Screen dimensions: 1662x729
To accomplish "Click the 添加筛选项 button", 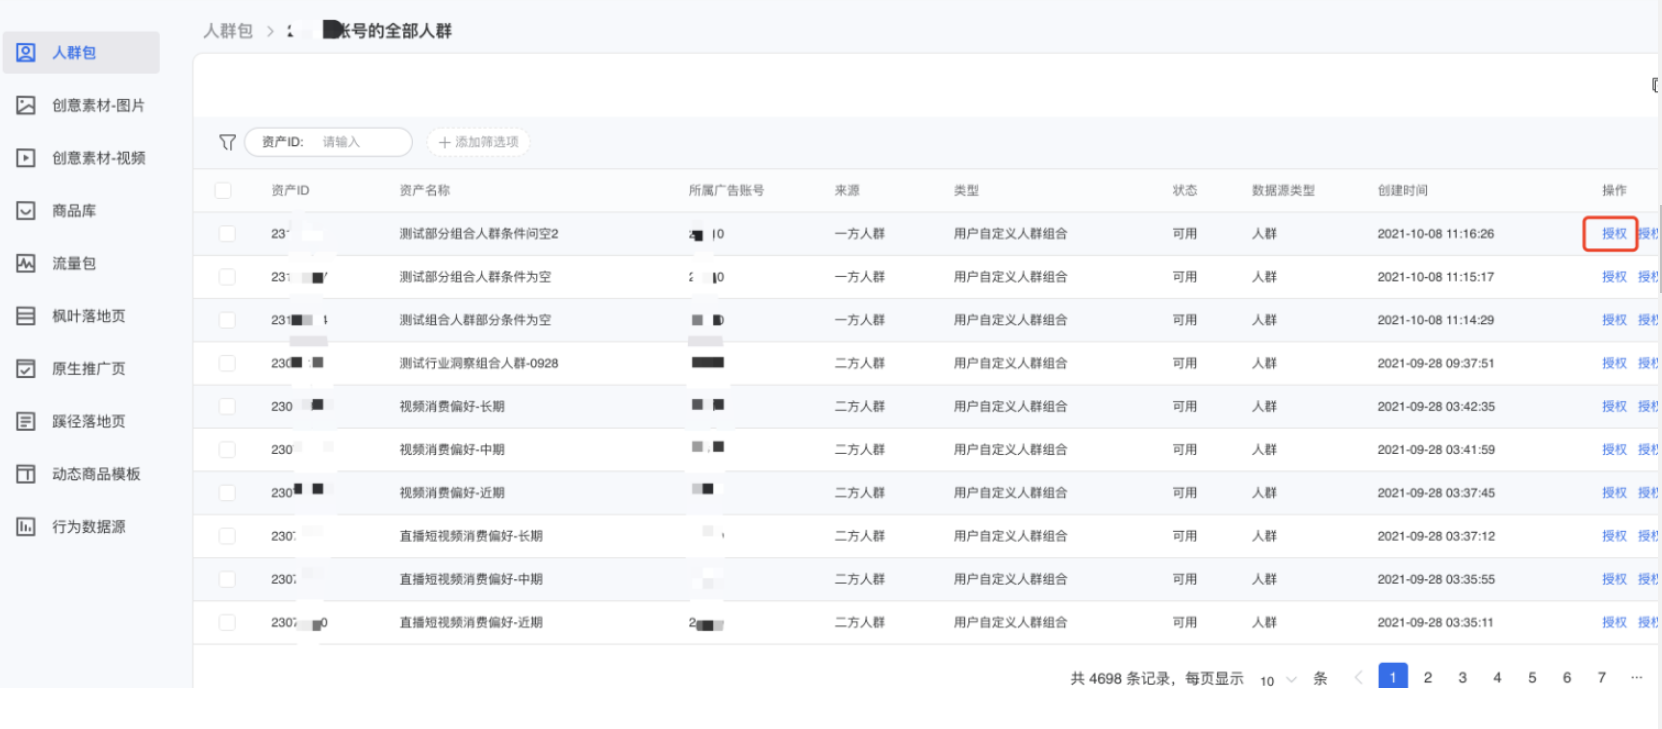I will coord(478,142).
